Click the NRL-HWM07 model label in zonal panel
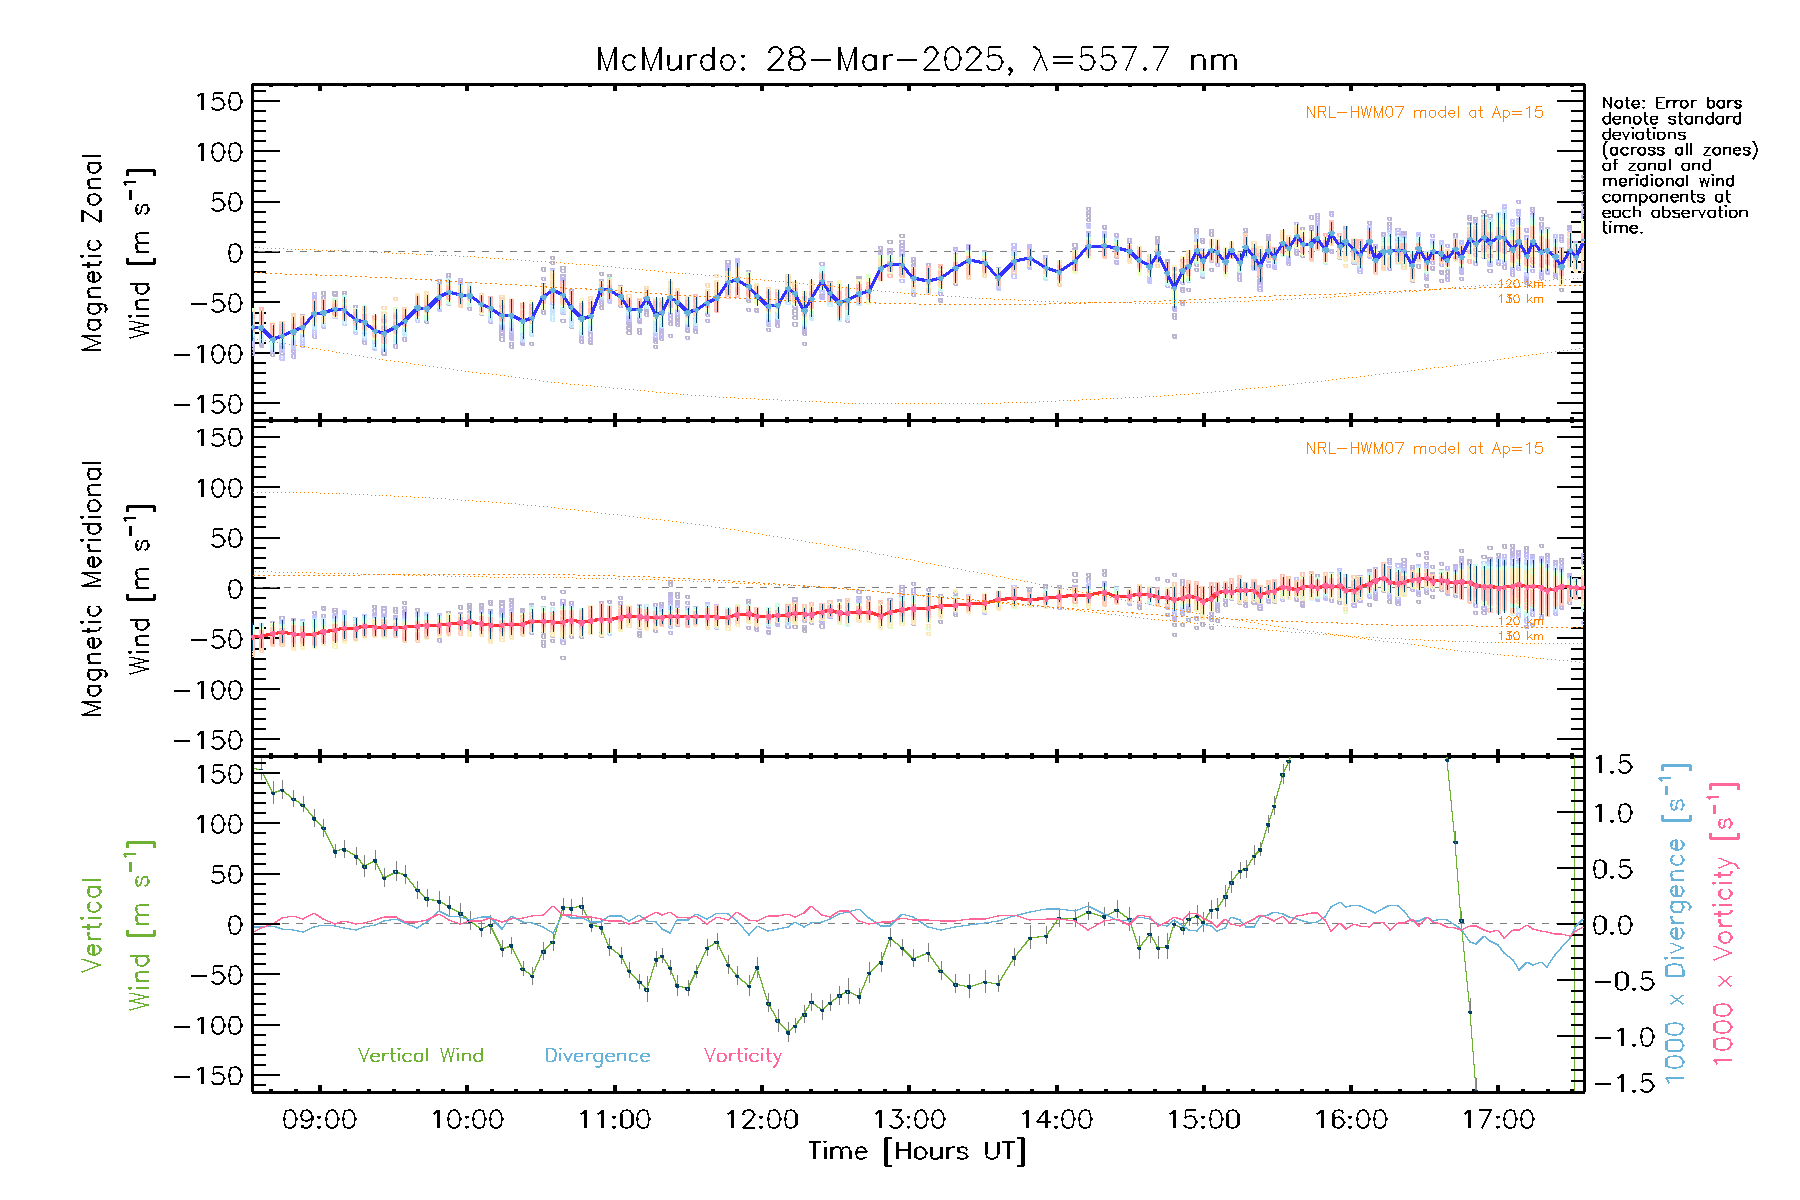The image size is (1800, 1200). tap(1424, 113)
